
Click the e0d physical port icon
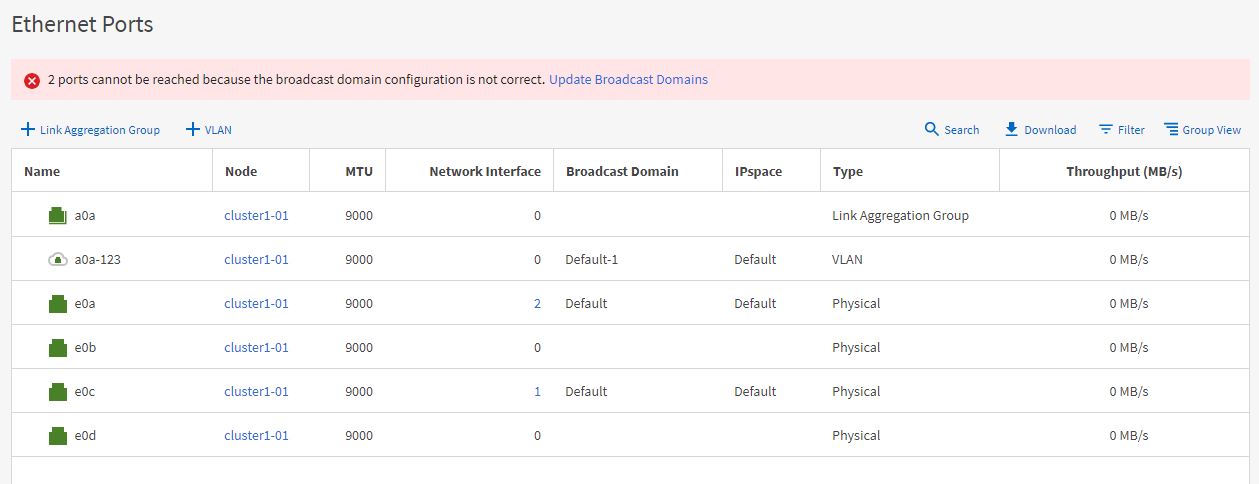point(58,435)
